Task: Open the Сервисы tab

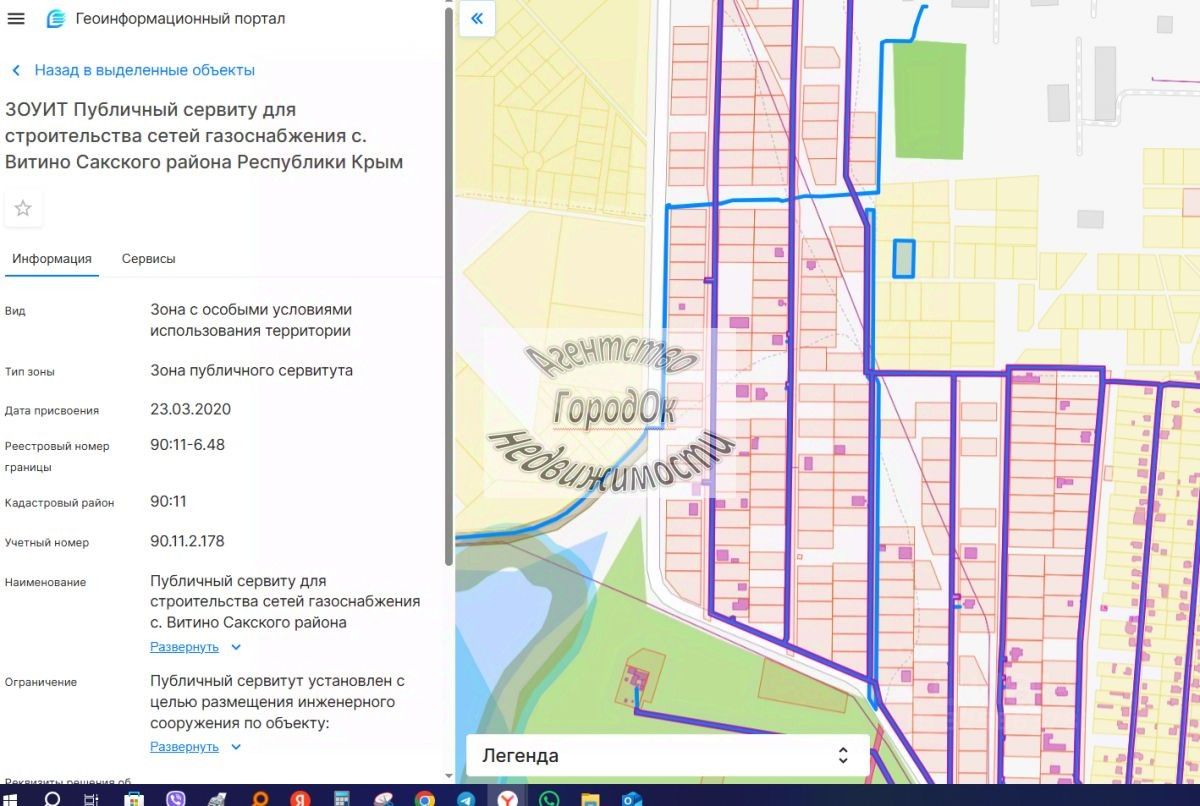Action: [x=148, y=258]
